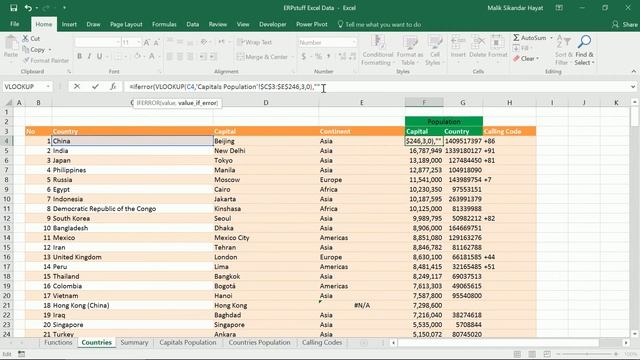Open the Developer ribbon tab
Viewport: 640px width, 360px height.
pyautogui.click(x=273, y=24)
